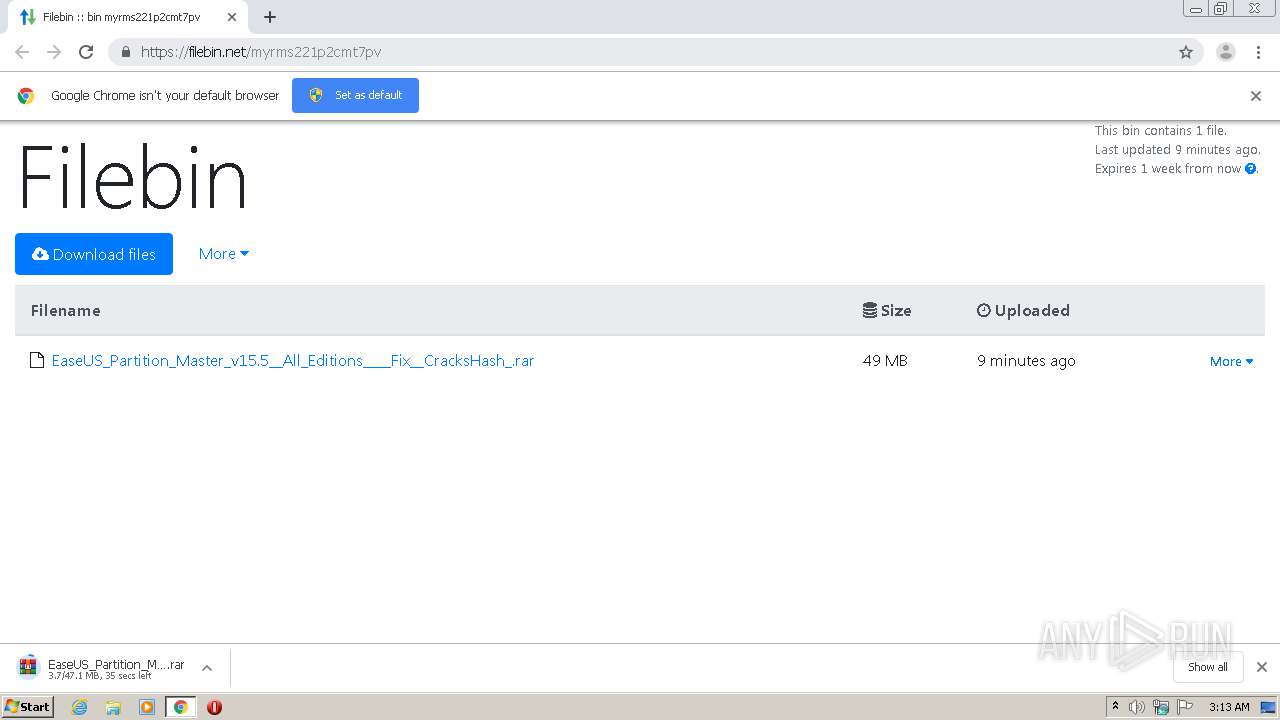Screen dimensions: 1280x720
Task: Open Chrome's three-dot menu
Action: pos(1258,52)
